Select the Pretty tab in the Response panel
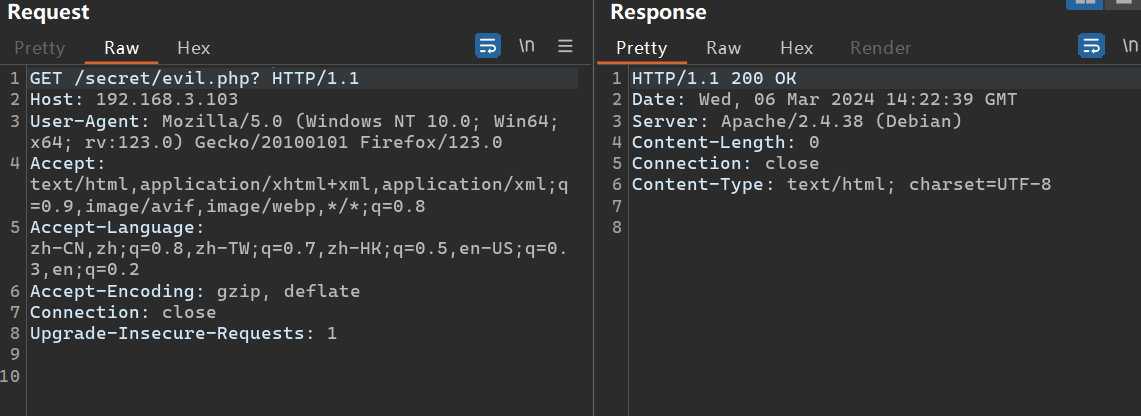The height and width of the screenshot is (416, 1141). click(641, 48)
